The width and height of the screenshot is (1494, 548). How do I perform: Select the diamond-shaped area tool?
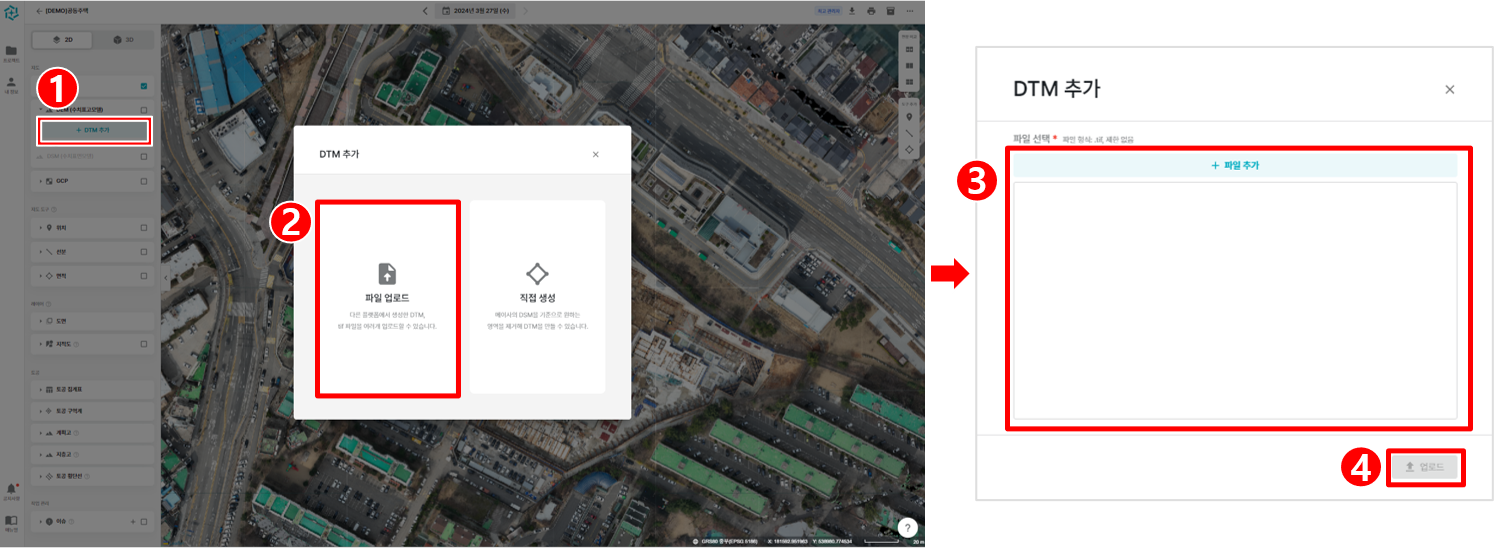pos(909,149)
